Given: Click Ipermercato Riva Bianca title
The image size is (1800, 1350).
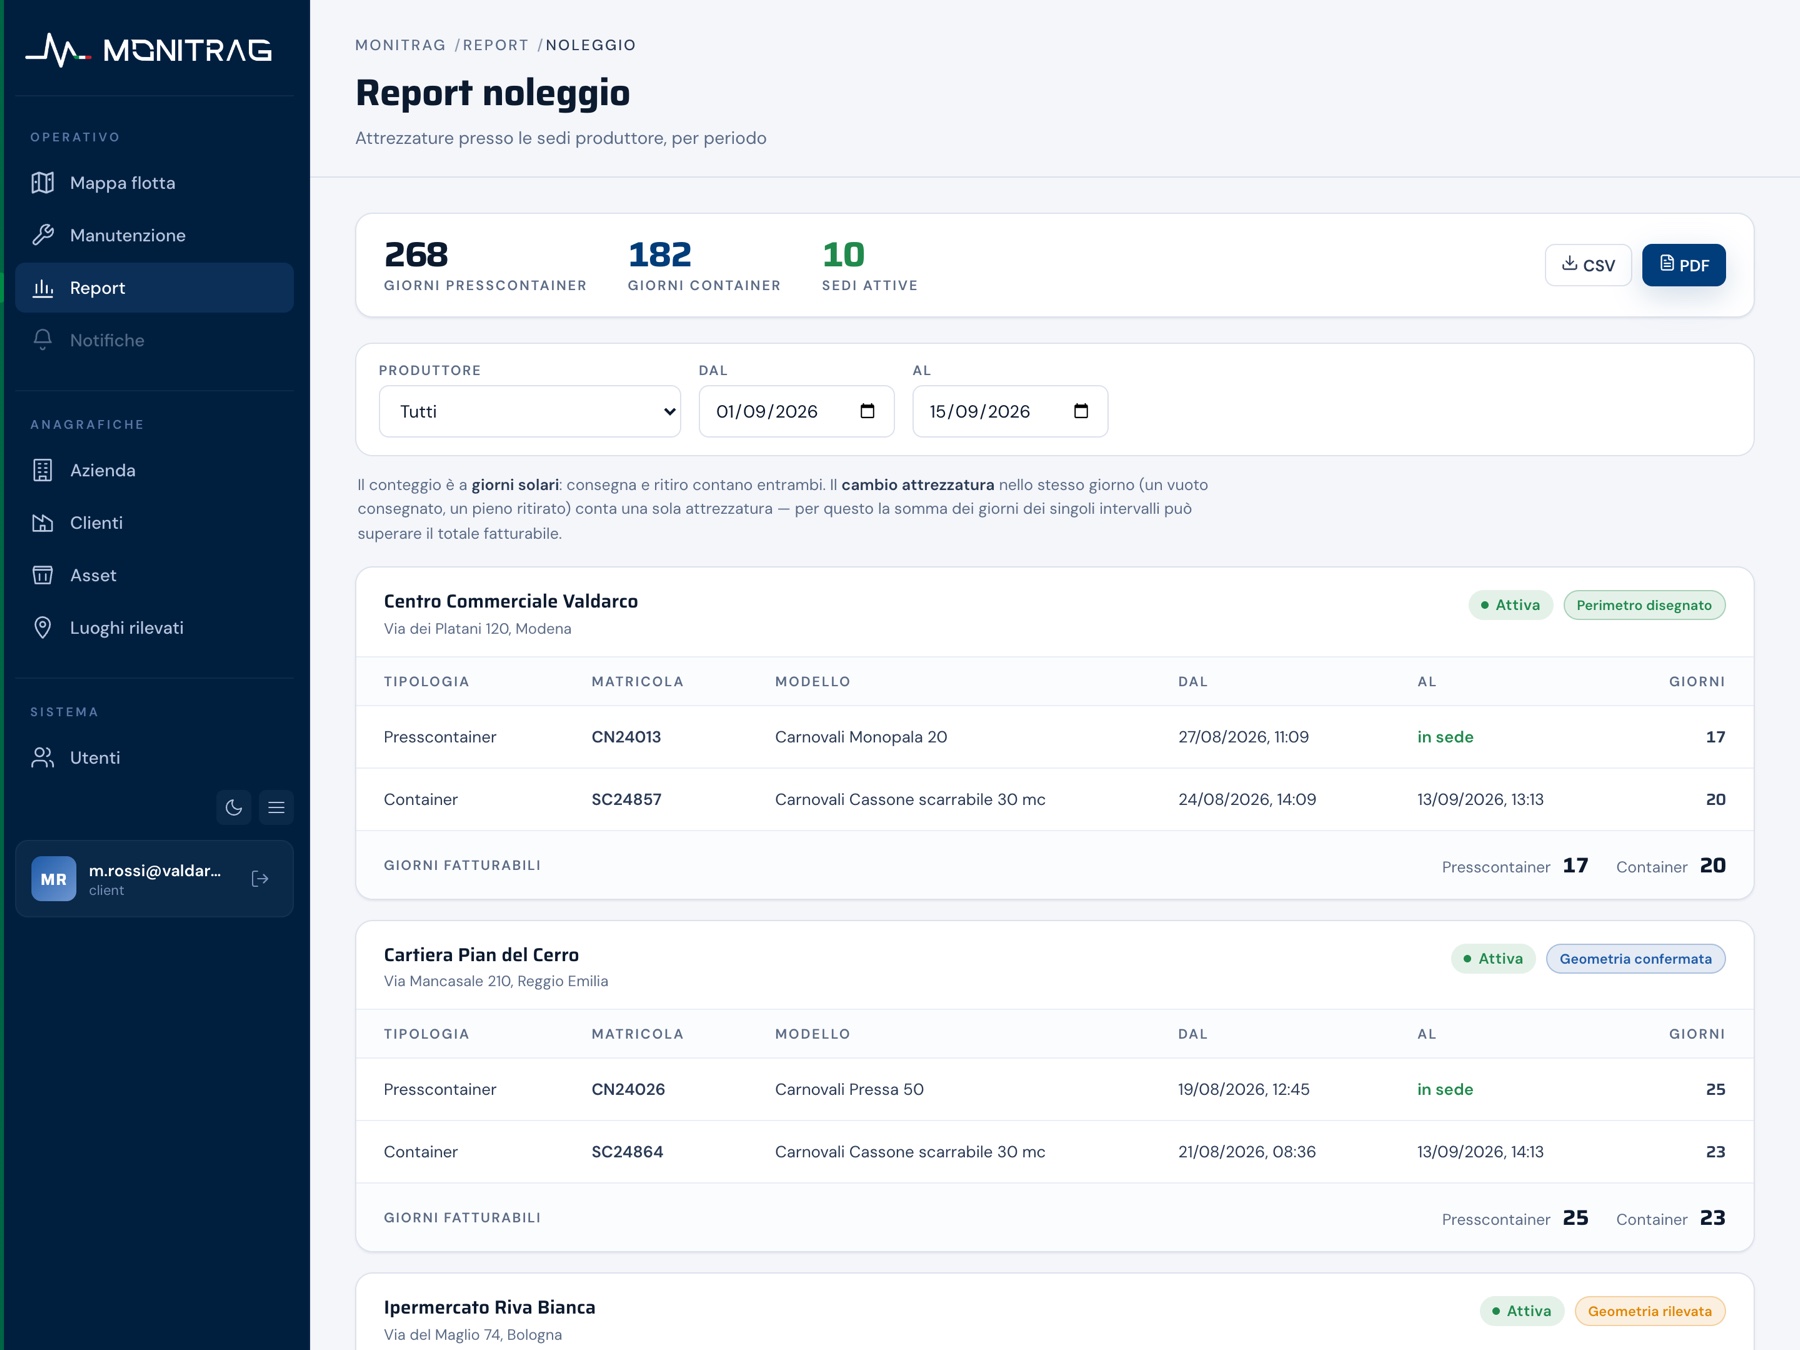Looking at the screenshot, I should coord(490,1307).
